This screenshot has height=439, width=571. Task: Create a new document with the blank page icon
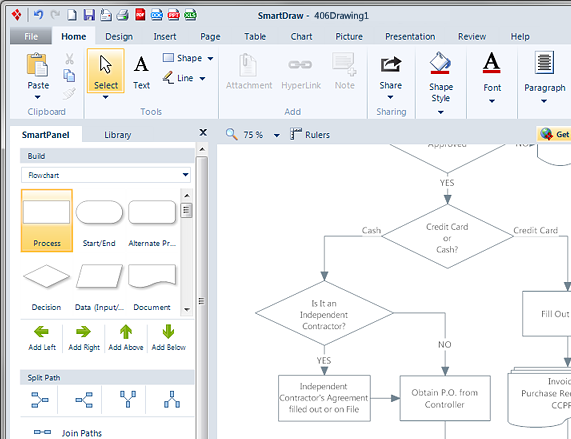coord(72,15)
